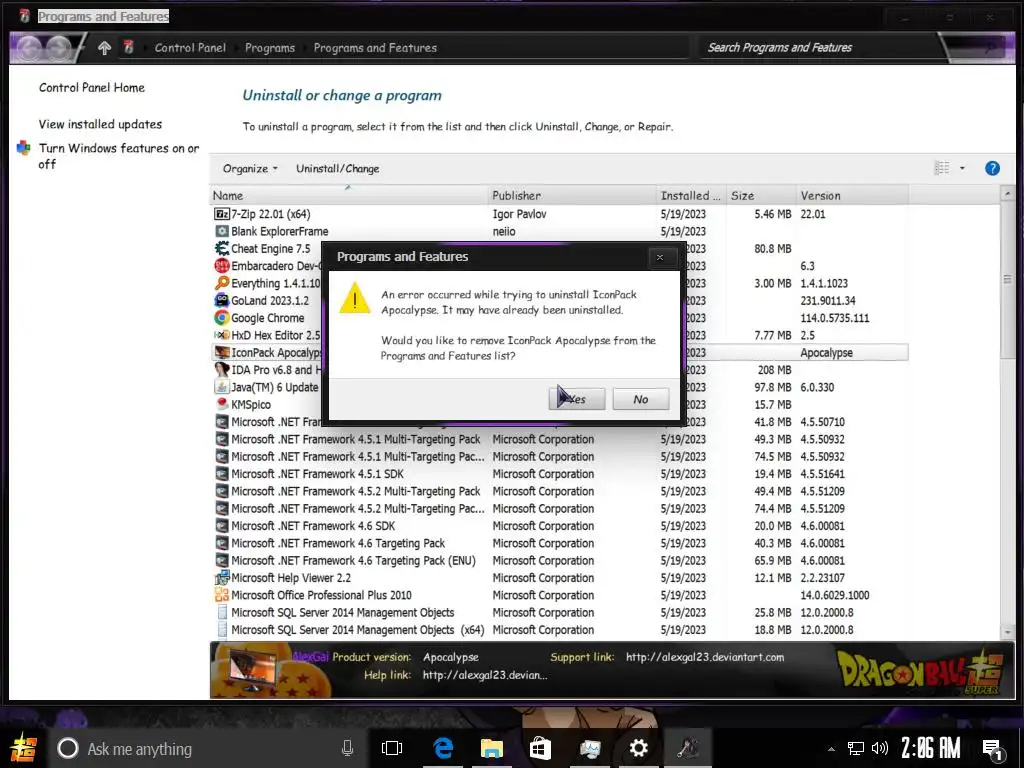Click the Blank ExplorerFrame icon
Viewport: 1024px width, 768px height.
point(222,231)
